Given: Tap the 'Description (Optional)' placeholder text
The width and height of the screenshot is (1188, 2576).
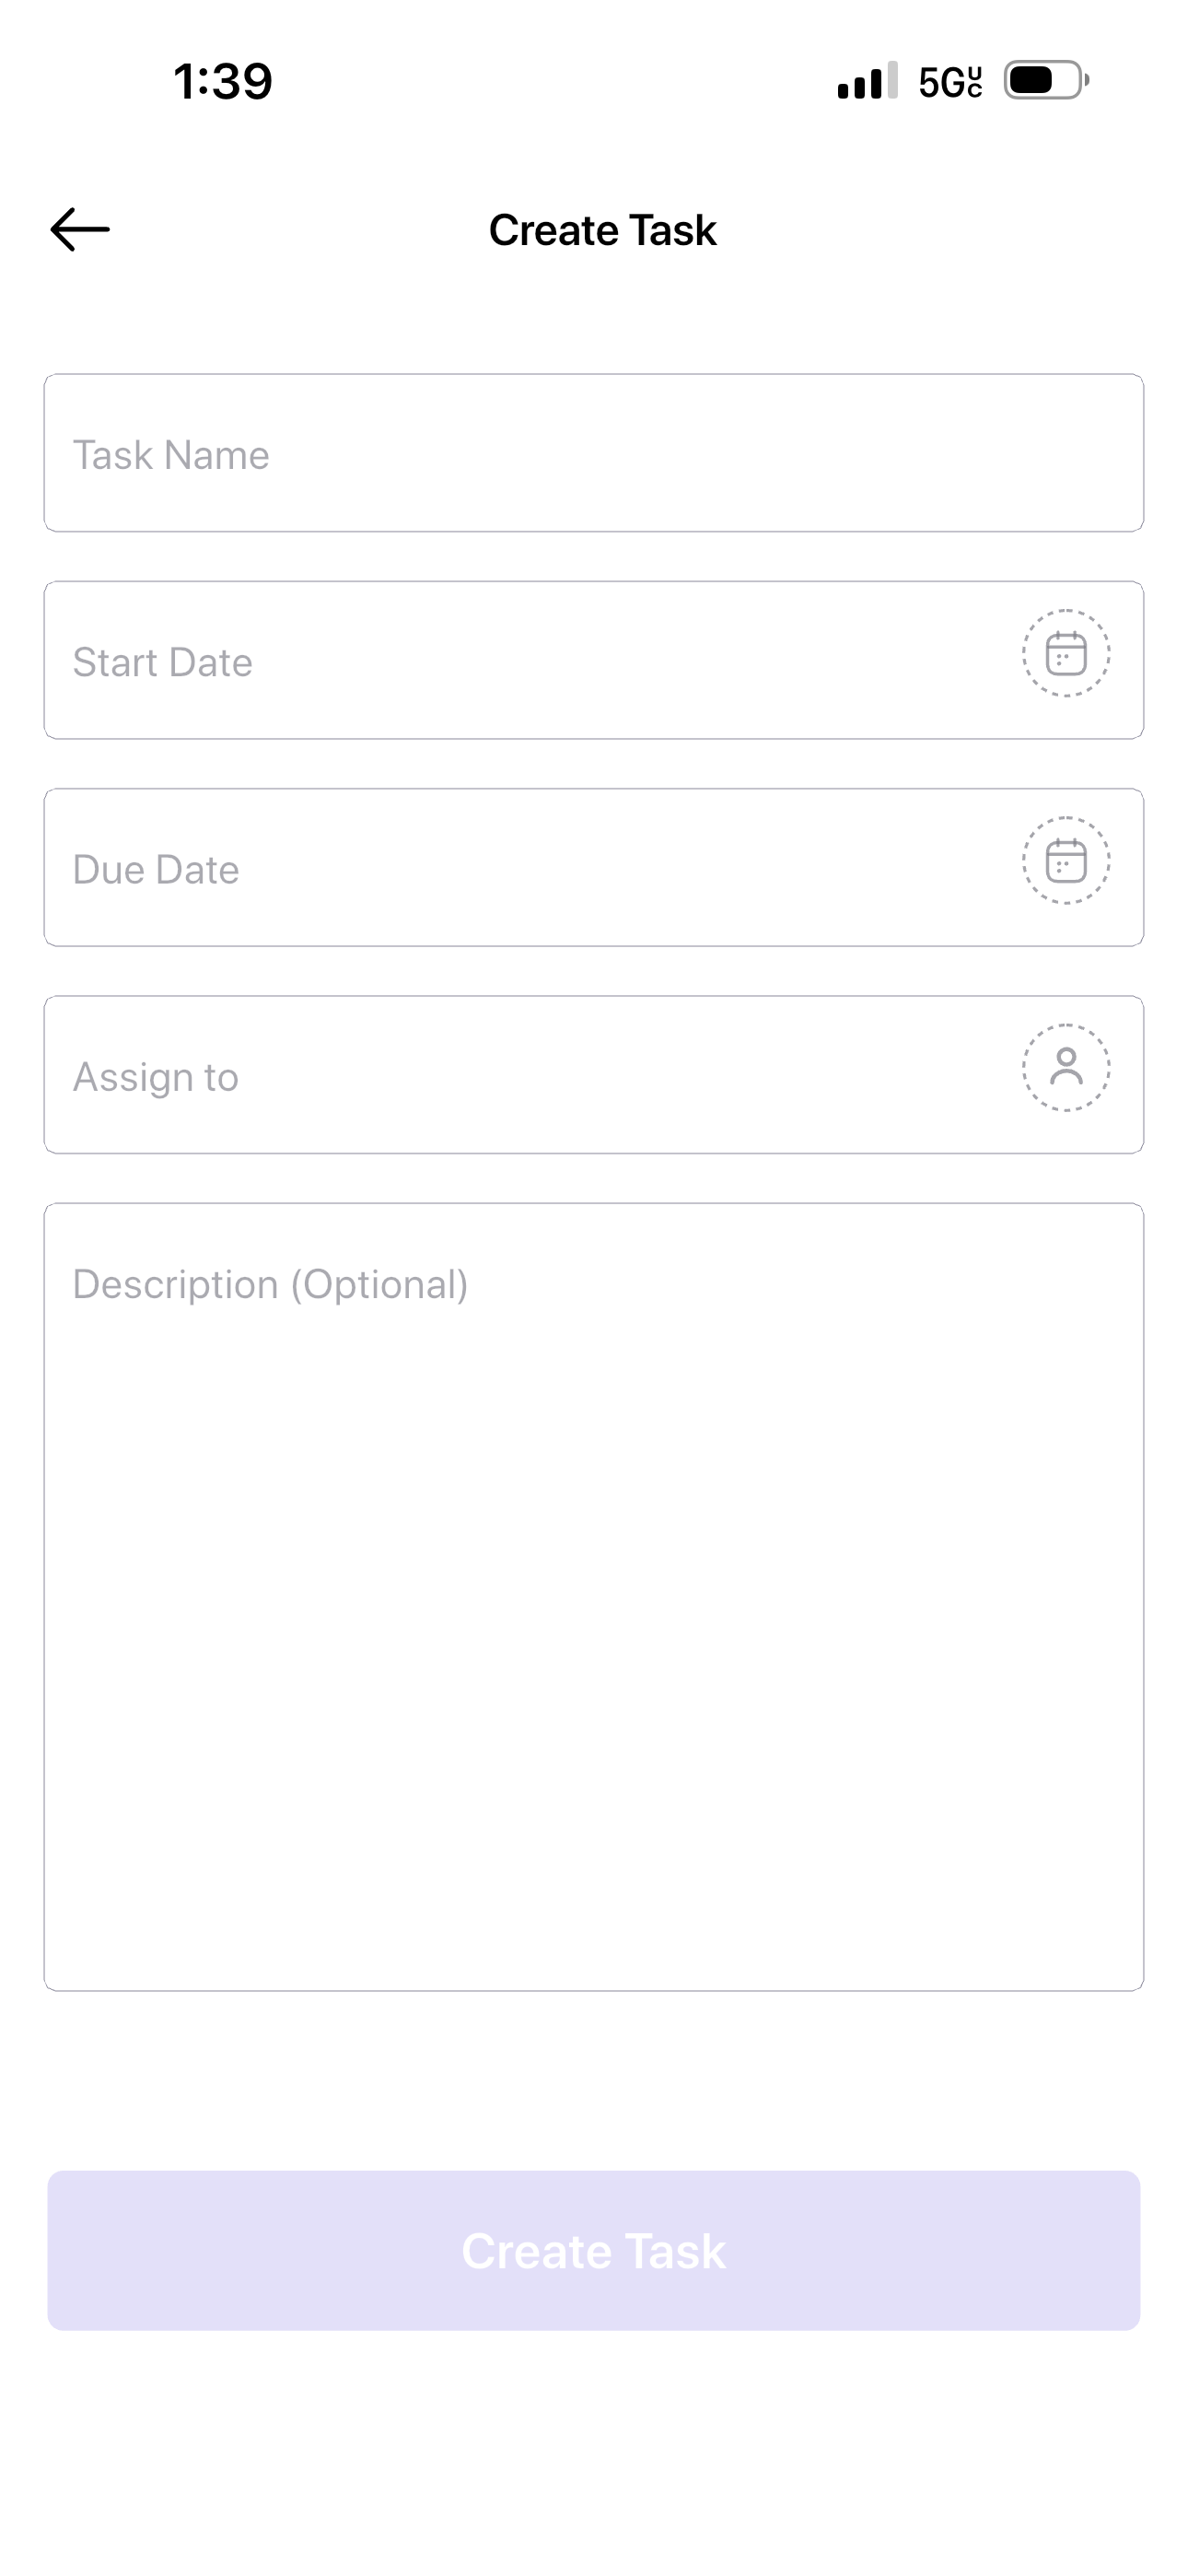Looking at the screenshot, I should pyautogui.click(x=270, y=1285).
